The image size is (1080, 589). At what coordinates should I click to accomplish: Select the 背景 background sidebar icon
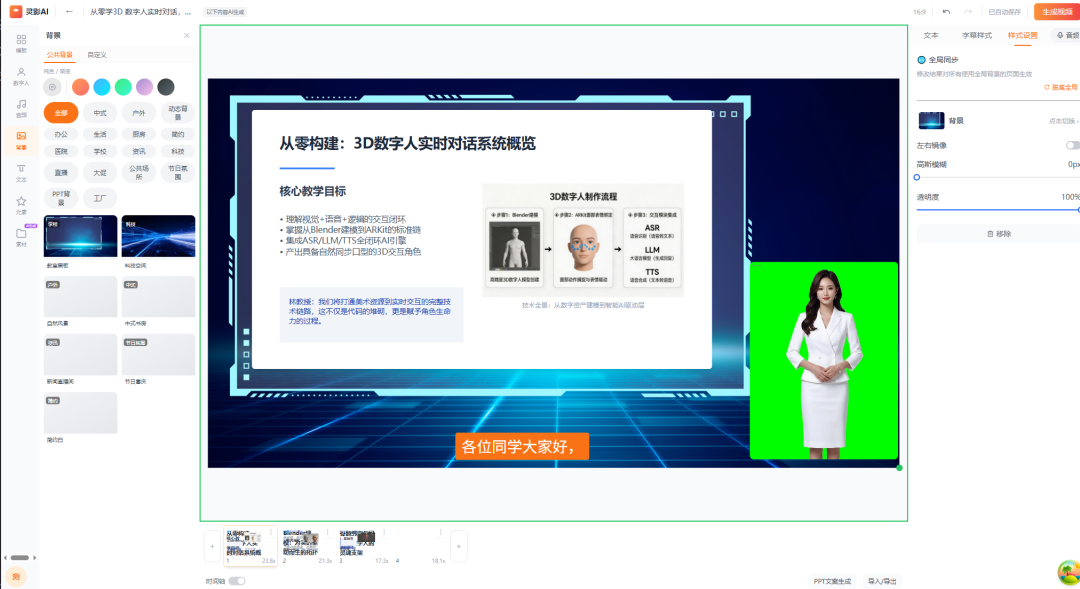[x=21, y=140]
